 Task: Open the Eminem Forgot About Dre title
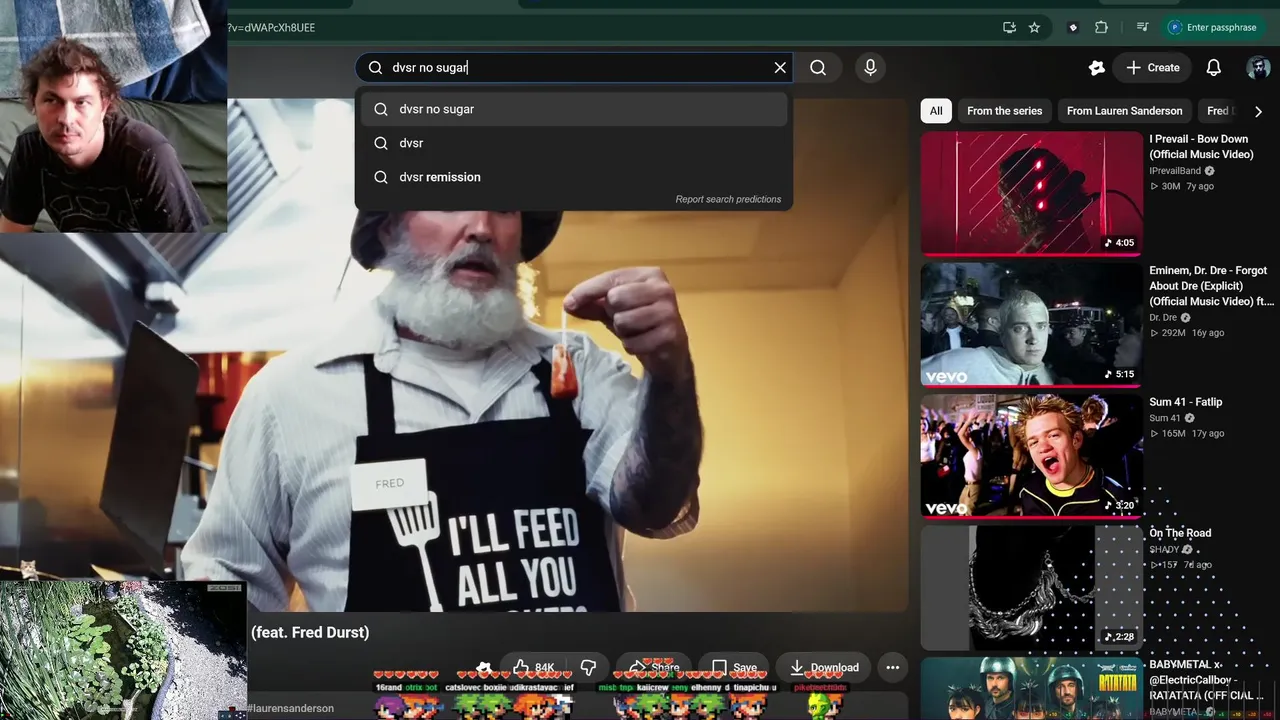click(1212, 286)
